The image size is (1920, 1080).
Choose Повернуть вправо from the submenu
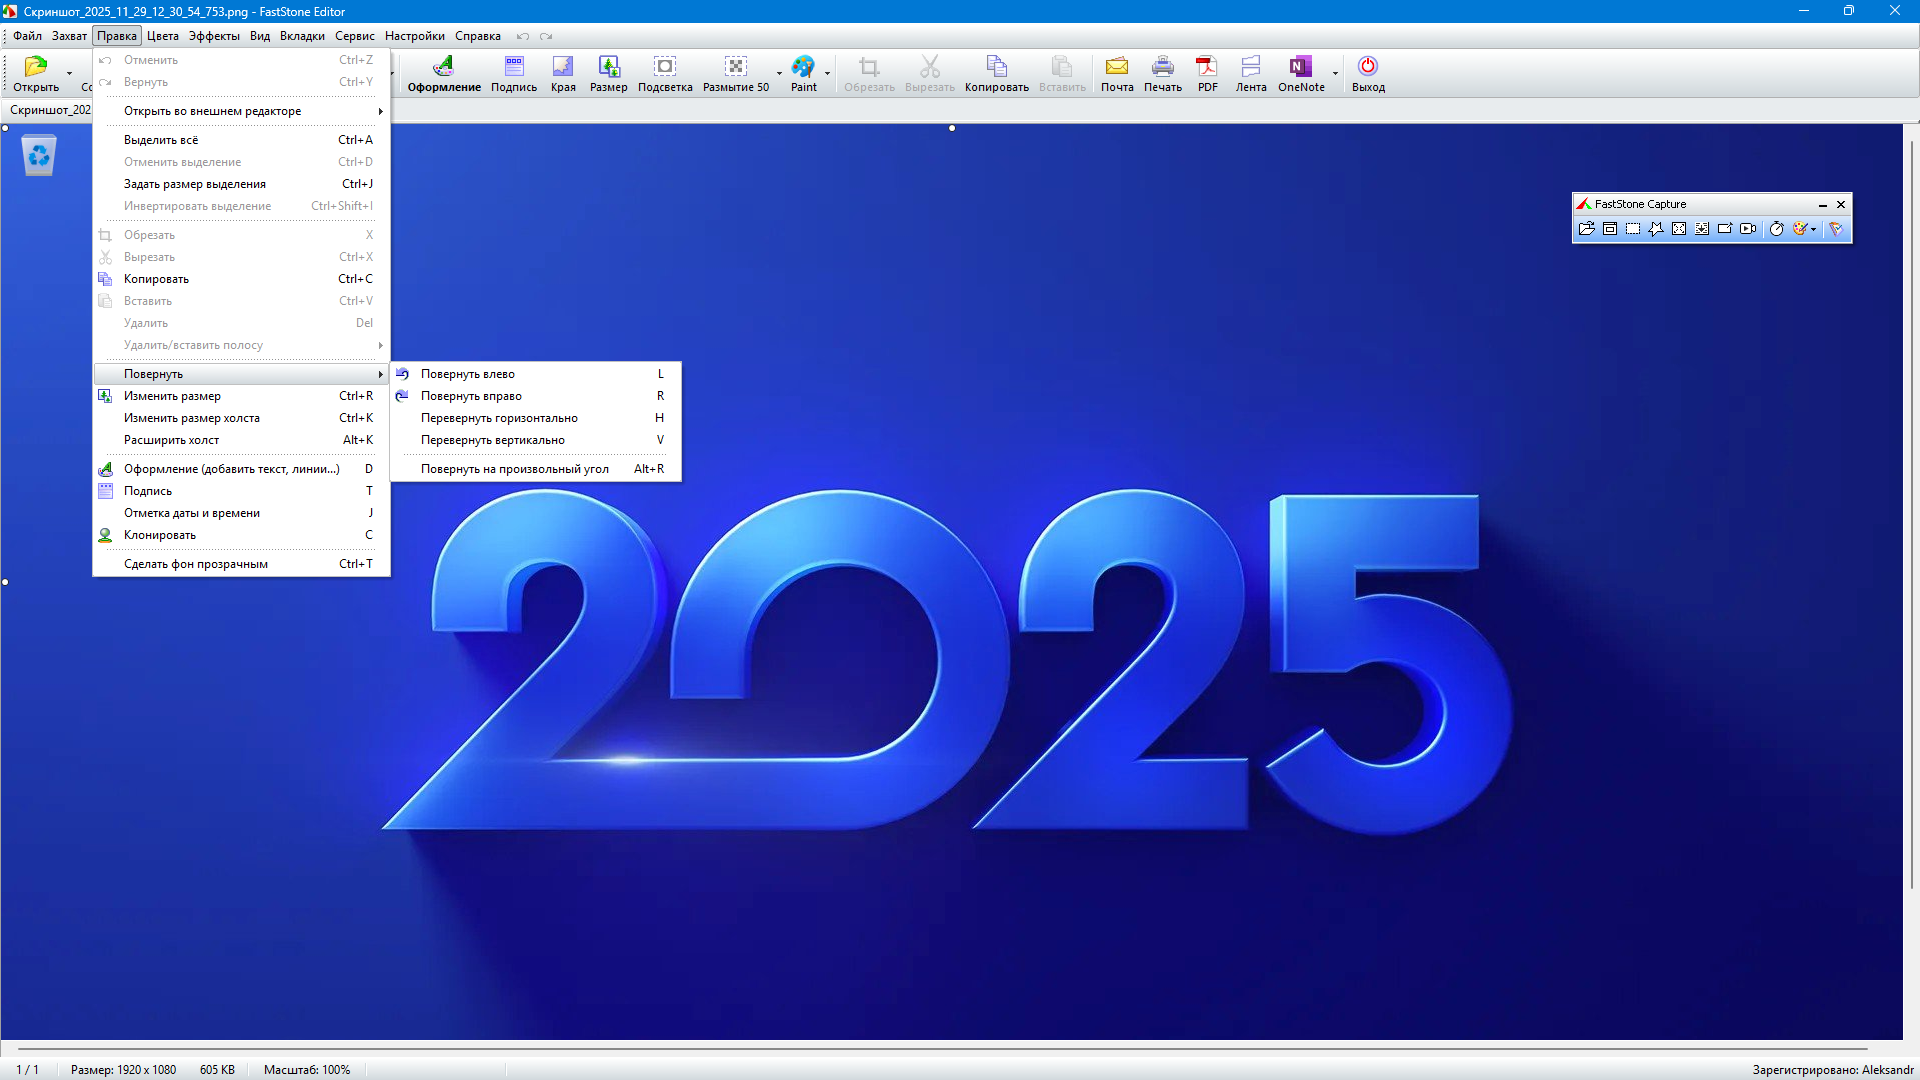471,396
